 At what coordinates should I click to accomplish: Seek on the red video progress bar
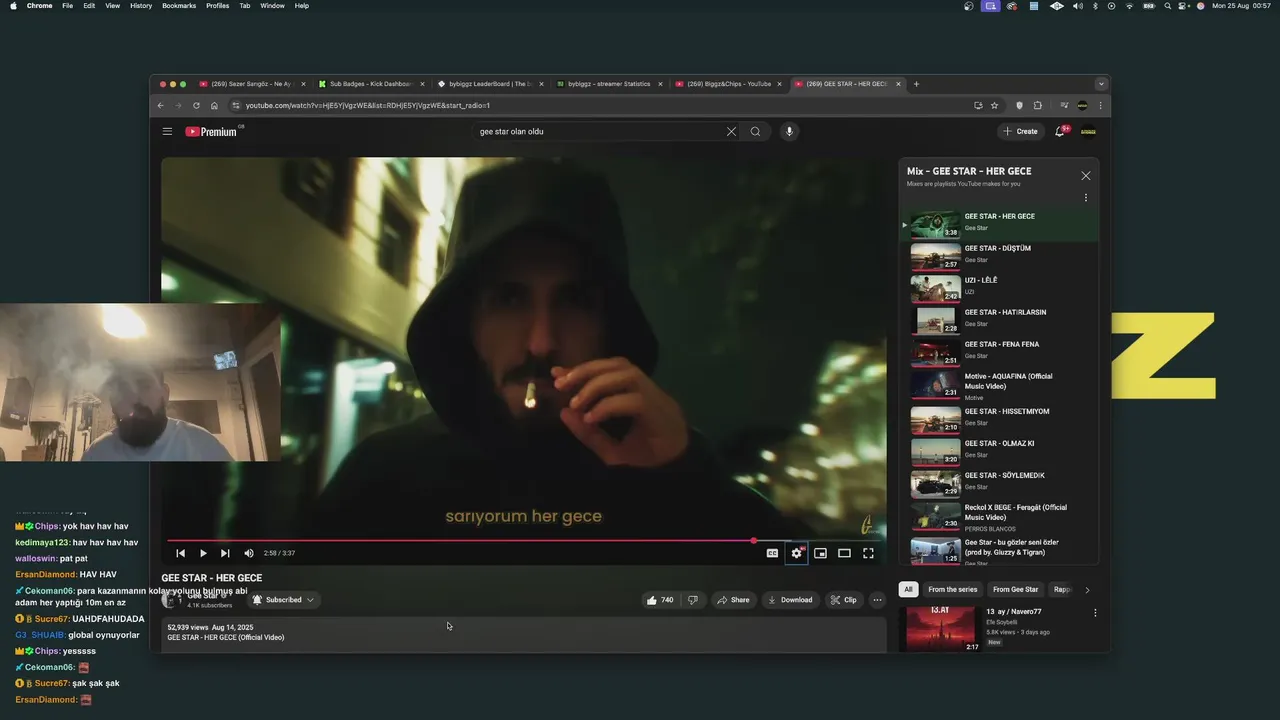click(x=523, y=540)
